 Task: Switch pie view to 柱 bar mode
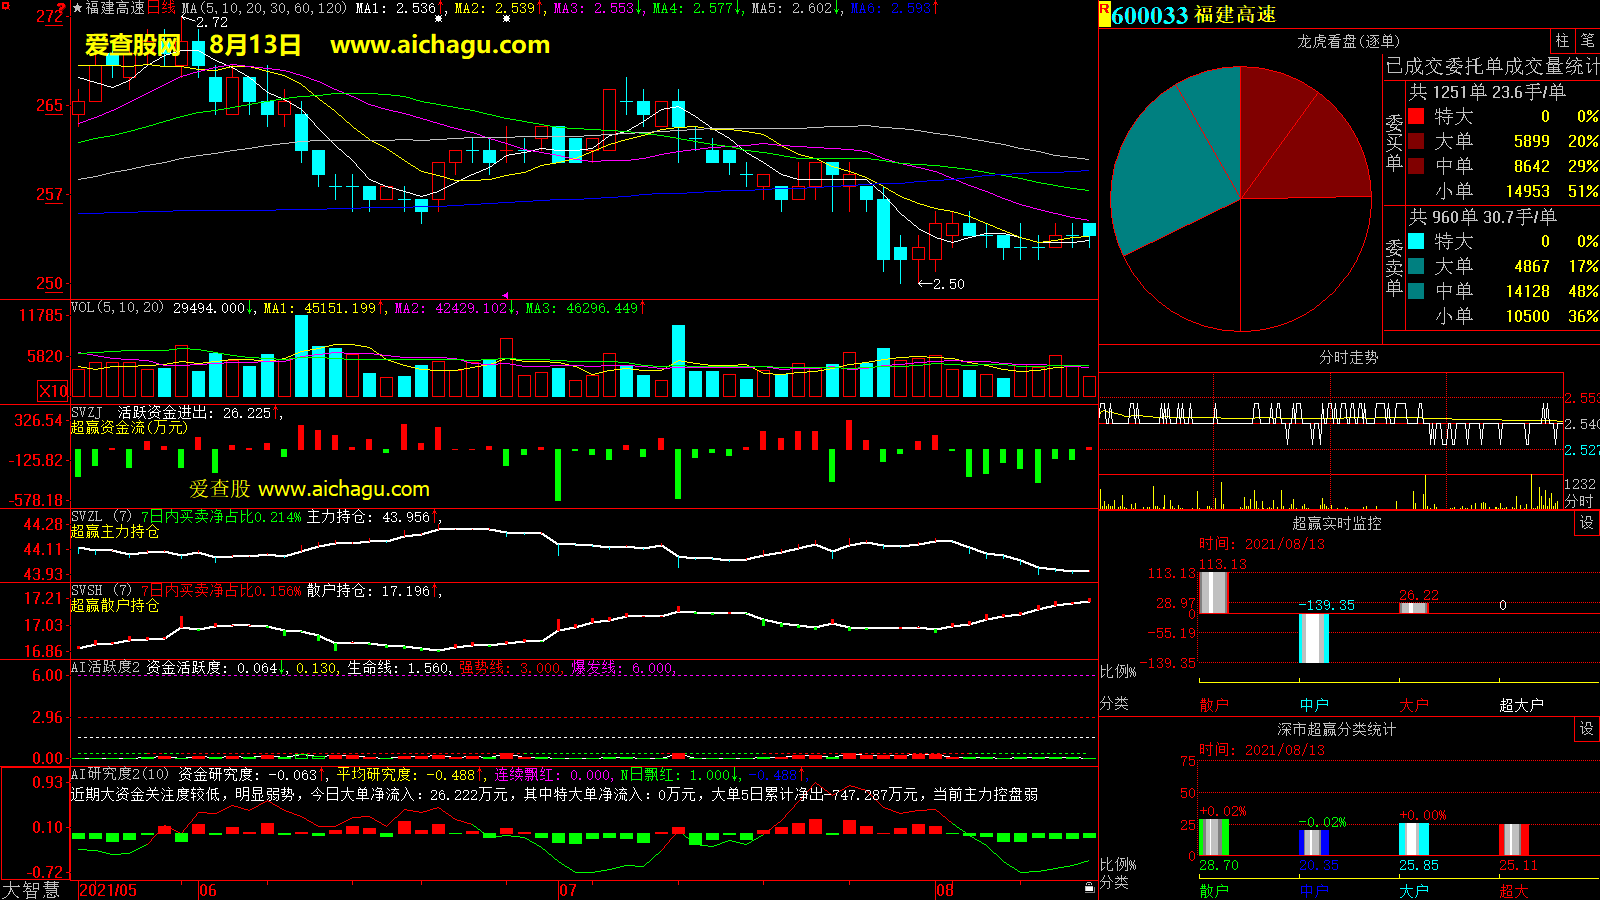click(x=1562, y=41)
